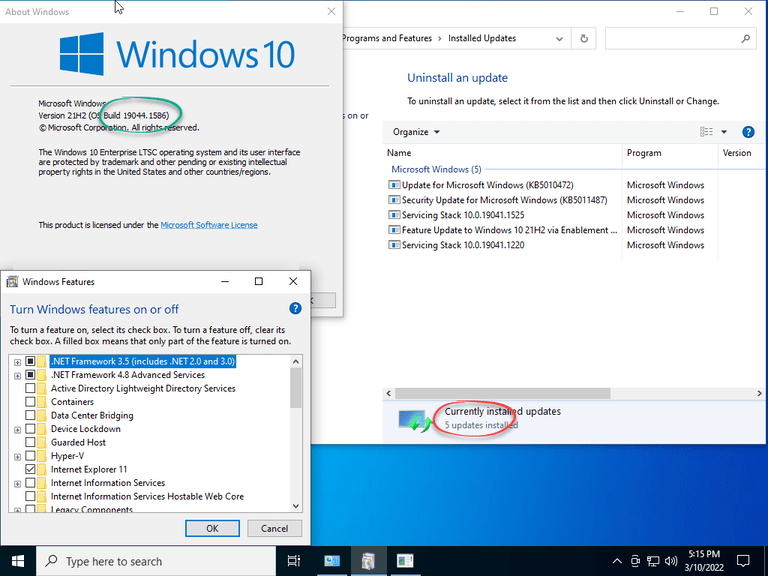Expand the Hyper-V tree node

[x=17, y=456]
